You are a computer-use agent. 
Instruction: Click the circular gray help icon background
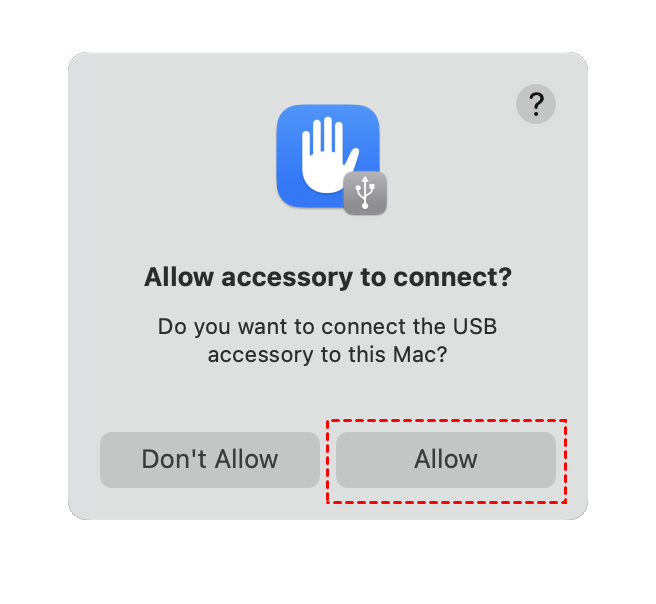coord(536,104)
